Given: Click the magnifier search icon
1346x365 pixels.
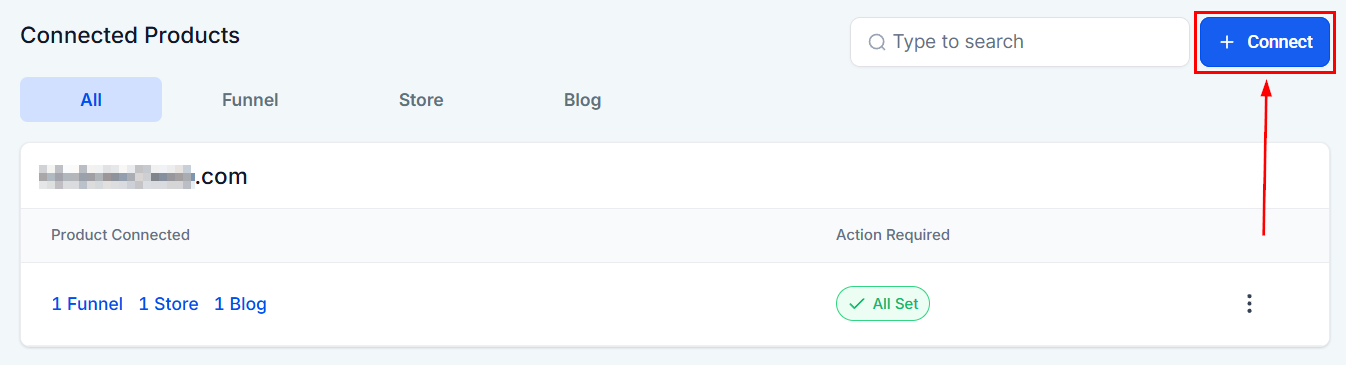Looking at the screenshot, I should [877, 42].
